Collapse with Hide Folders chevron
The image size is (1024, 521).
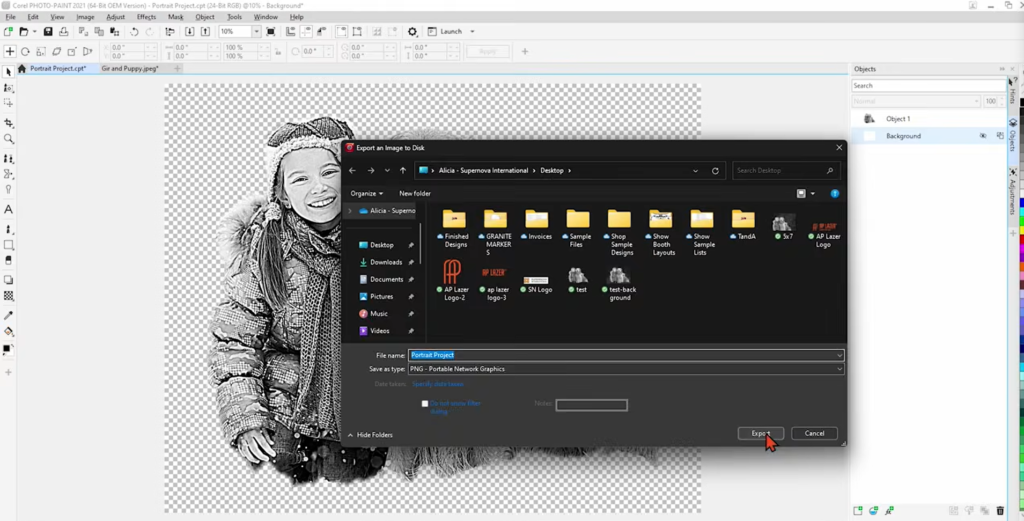351,435
